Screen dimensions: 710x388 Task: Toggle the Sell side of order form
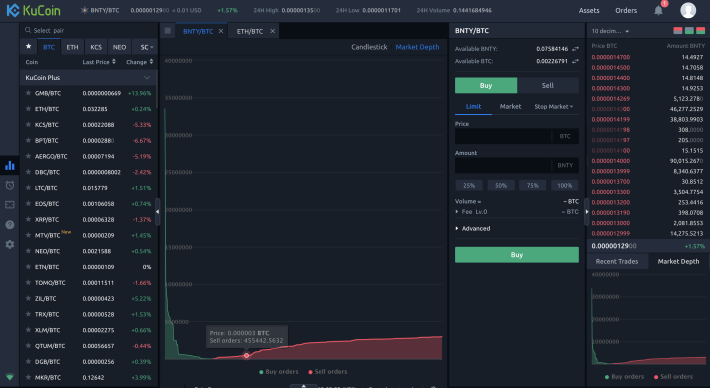tap(547, 85)
